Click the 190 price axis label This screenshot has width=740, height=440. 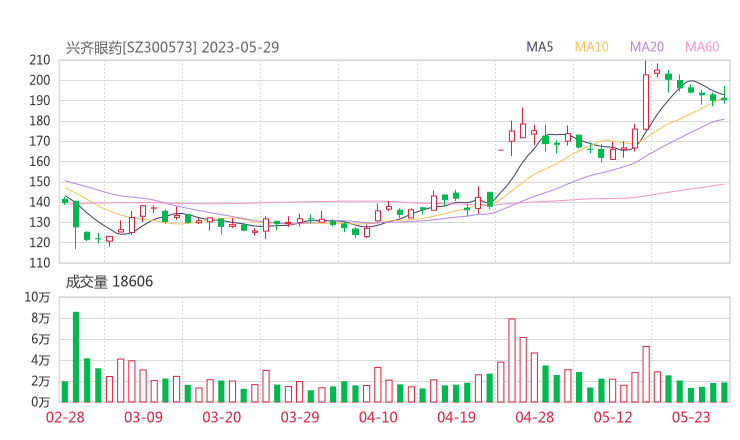point(40,101)
